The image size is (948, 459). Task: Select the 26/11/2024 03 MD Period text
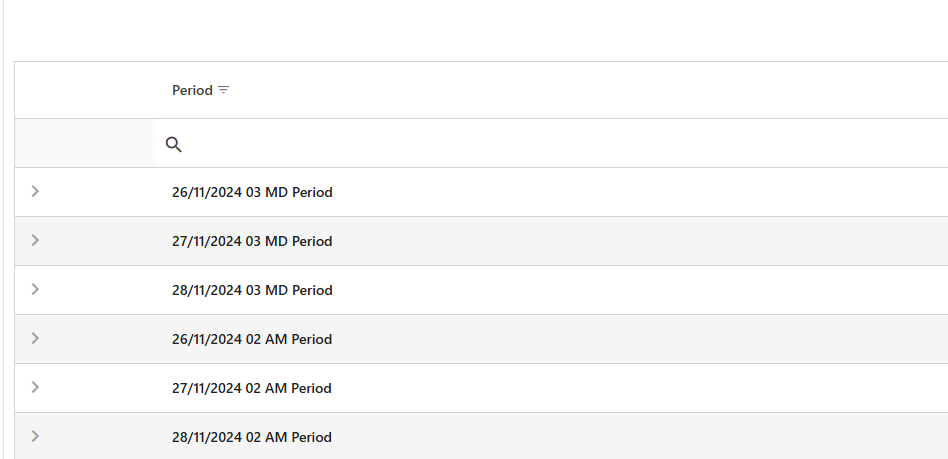click(x=252, y=192)
